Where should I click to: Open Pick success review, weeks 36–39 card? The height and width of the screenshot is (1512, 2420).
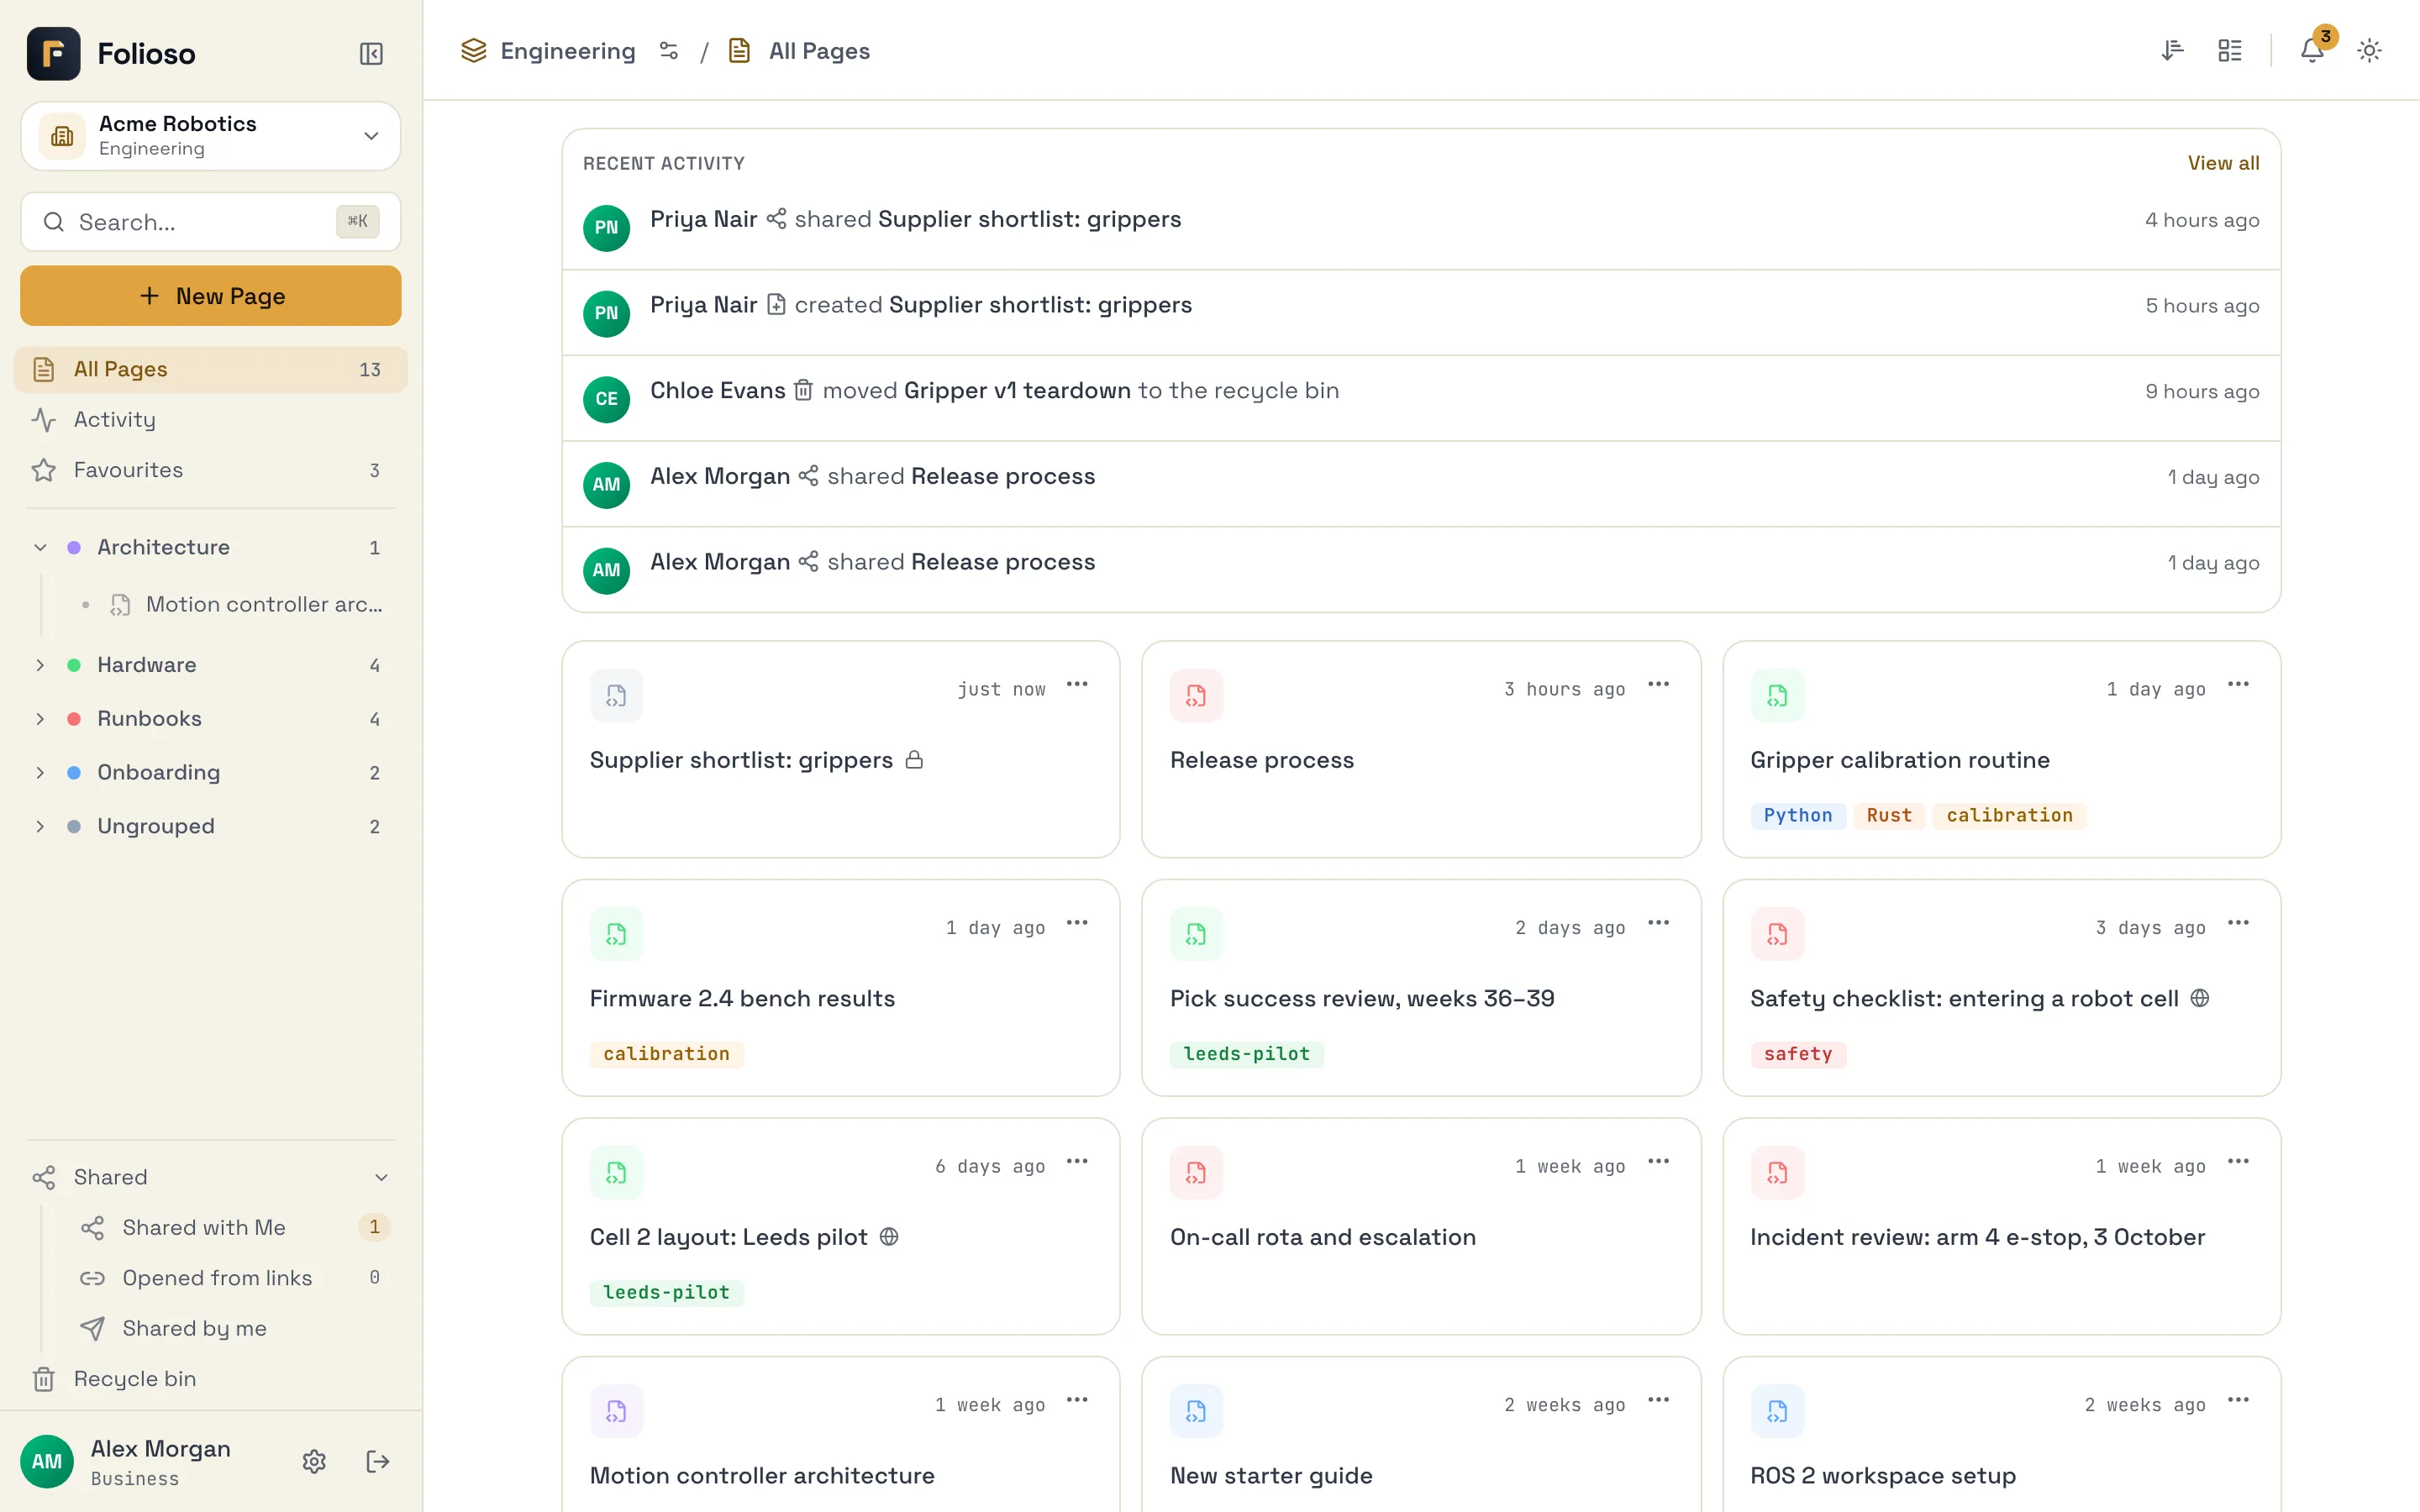coord(1421,988)
